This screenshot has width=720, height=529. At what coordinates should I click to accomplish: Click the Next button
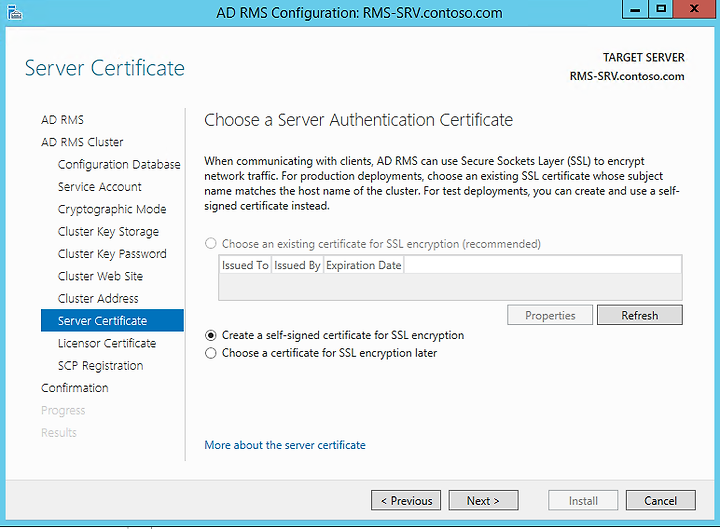[x=484, y=500]
